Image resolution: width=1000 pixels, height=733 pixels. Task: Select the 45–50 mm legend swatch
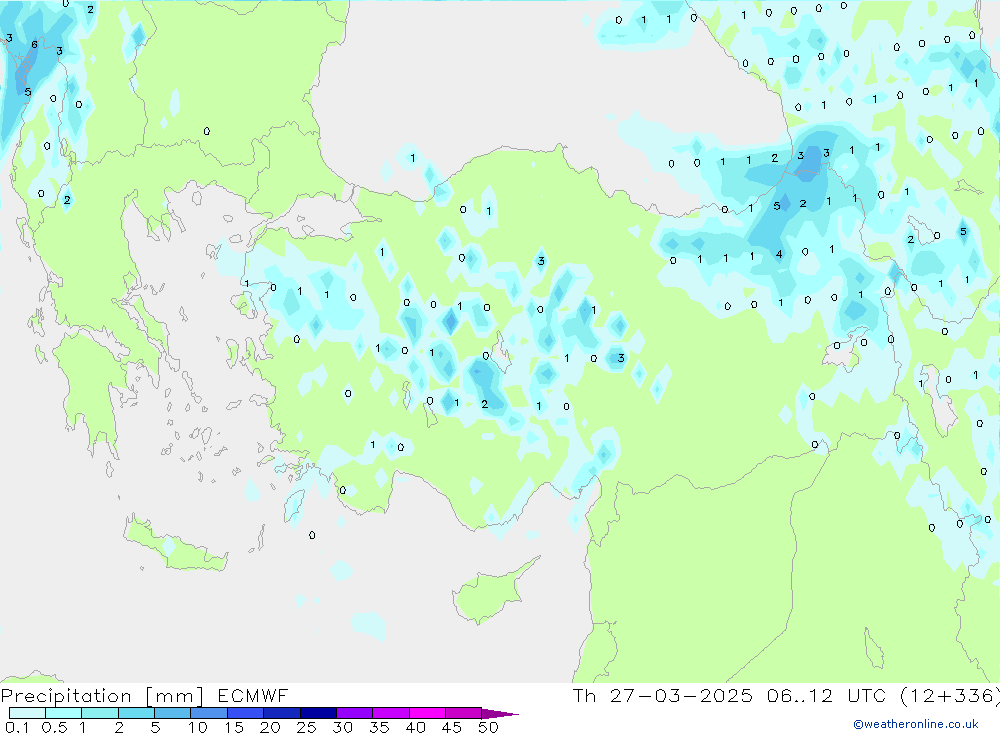click(464, 713)
